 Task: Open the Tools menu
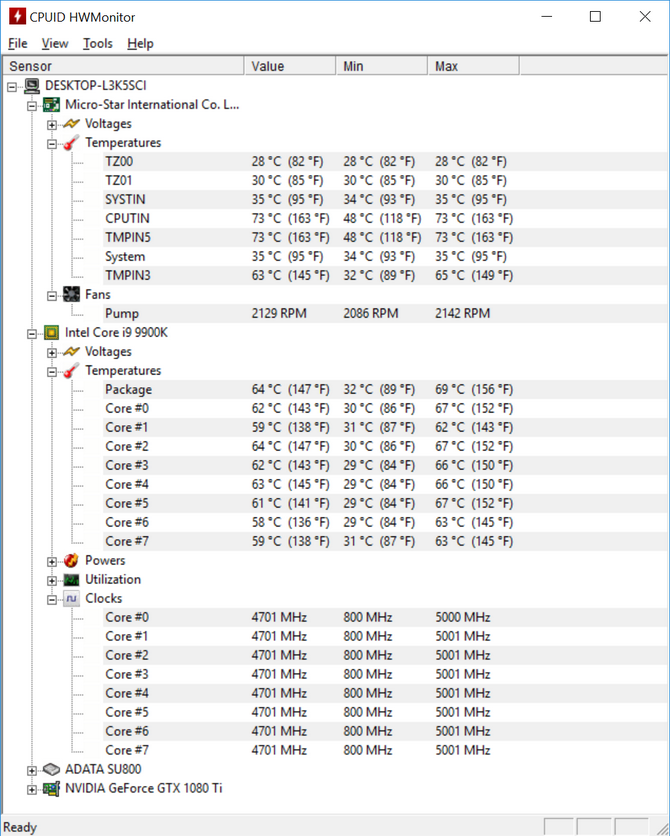[x=98, y=43]
